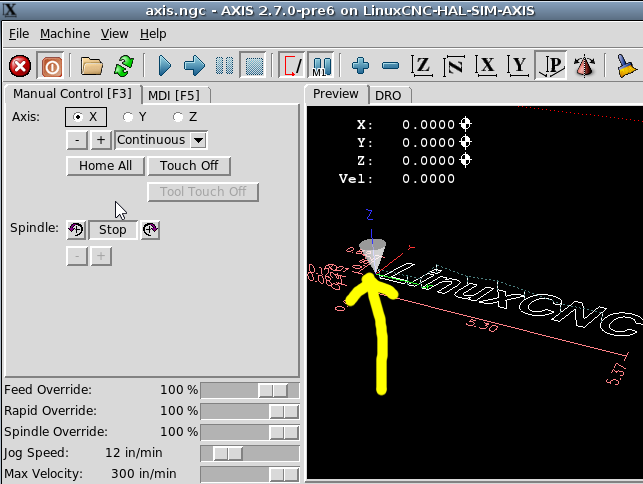Click the spindle Stop button
Screen dimensions: 643x484
click(x=113, y=230)
